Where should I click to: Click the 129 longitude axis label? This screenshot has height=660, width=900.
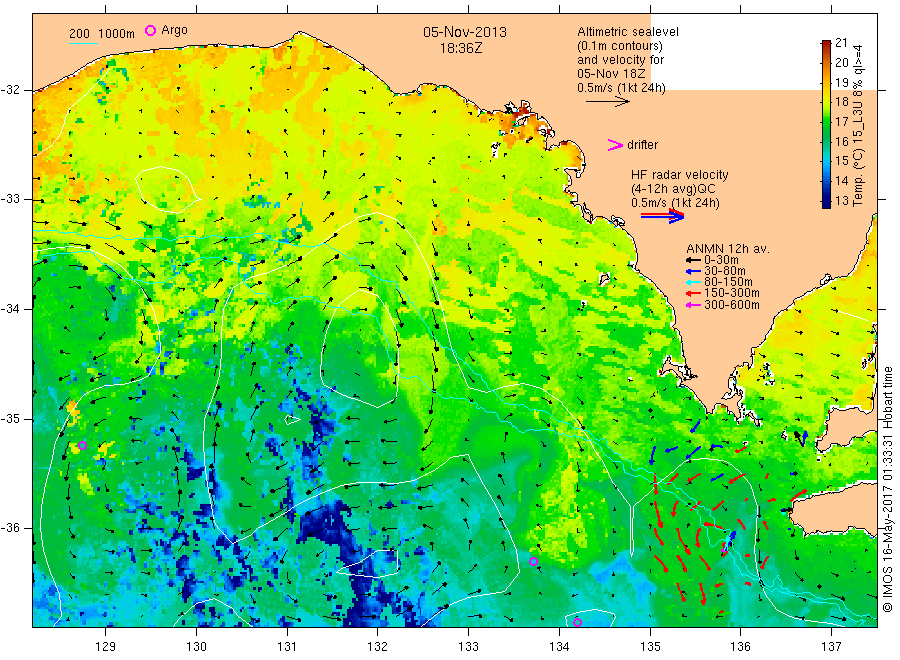pyautogui.click(x=106, y=647)
